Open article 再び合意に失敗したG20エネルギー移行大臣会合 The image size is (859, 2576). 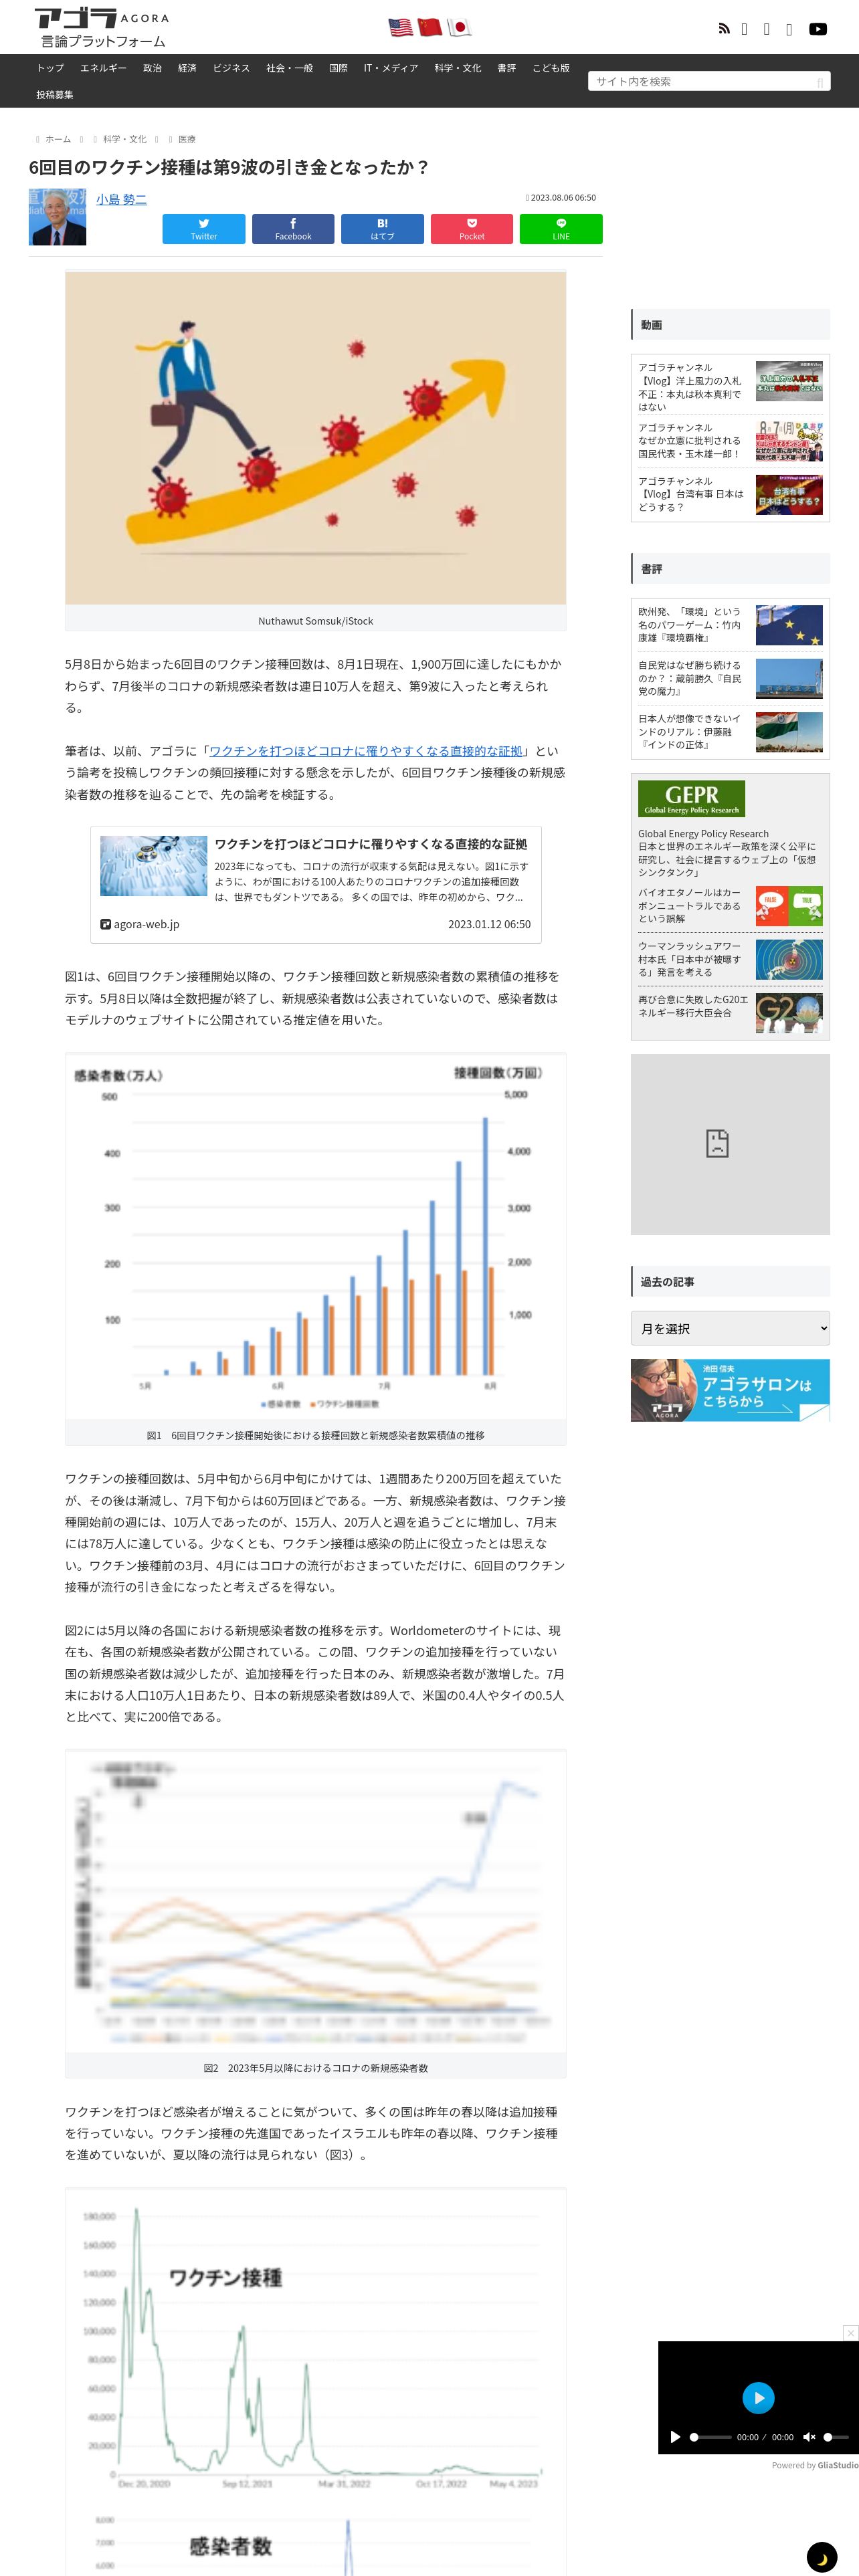tap(730, 1012)
